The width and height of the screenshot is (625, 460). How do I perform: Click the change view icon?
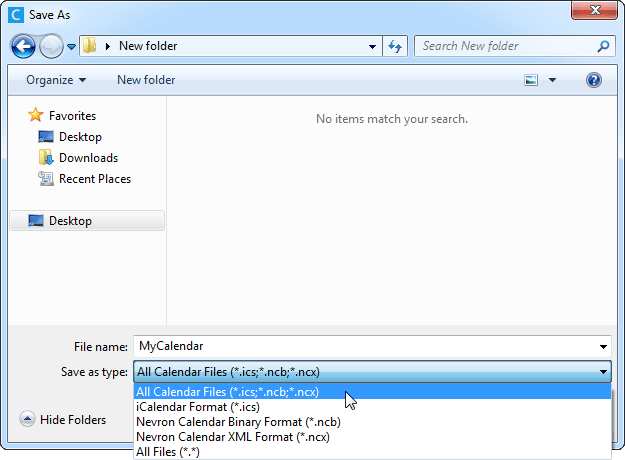[x=532, y=80]
